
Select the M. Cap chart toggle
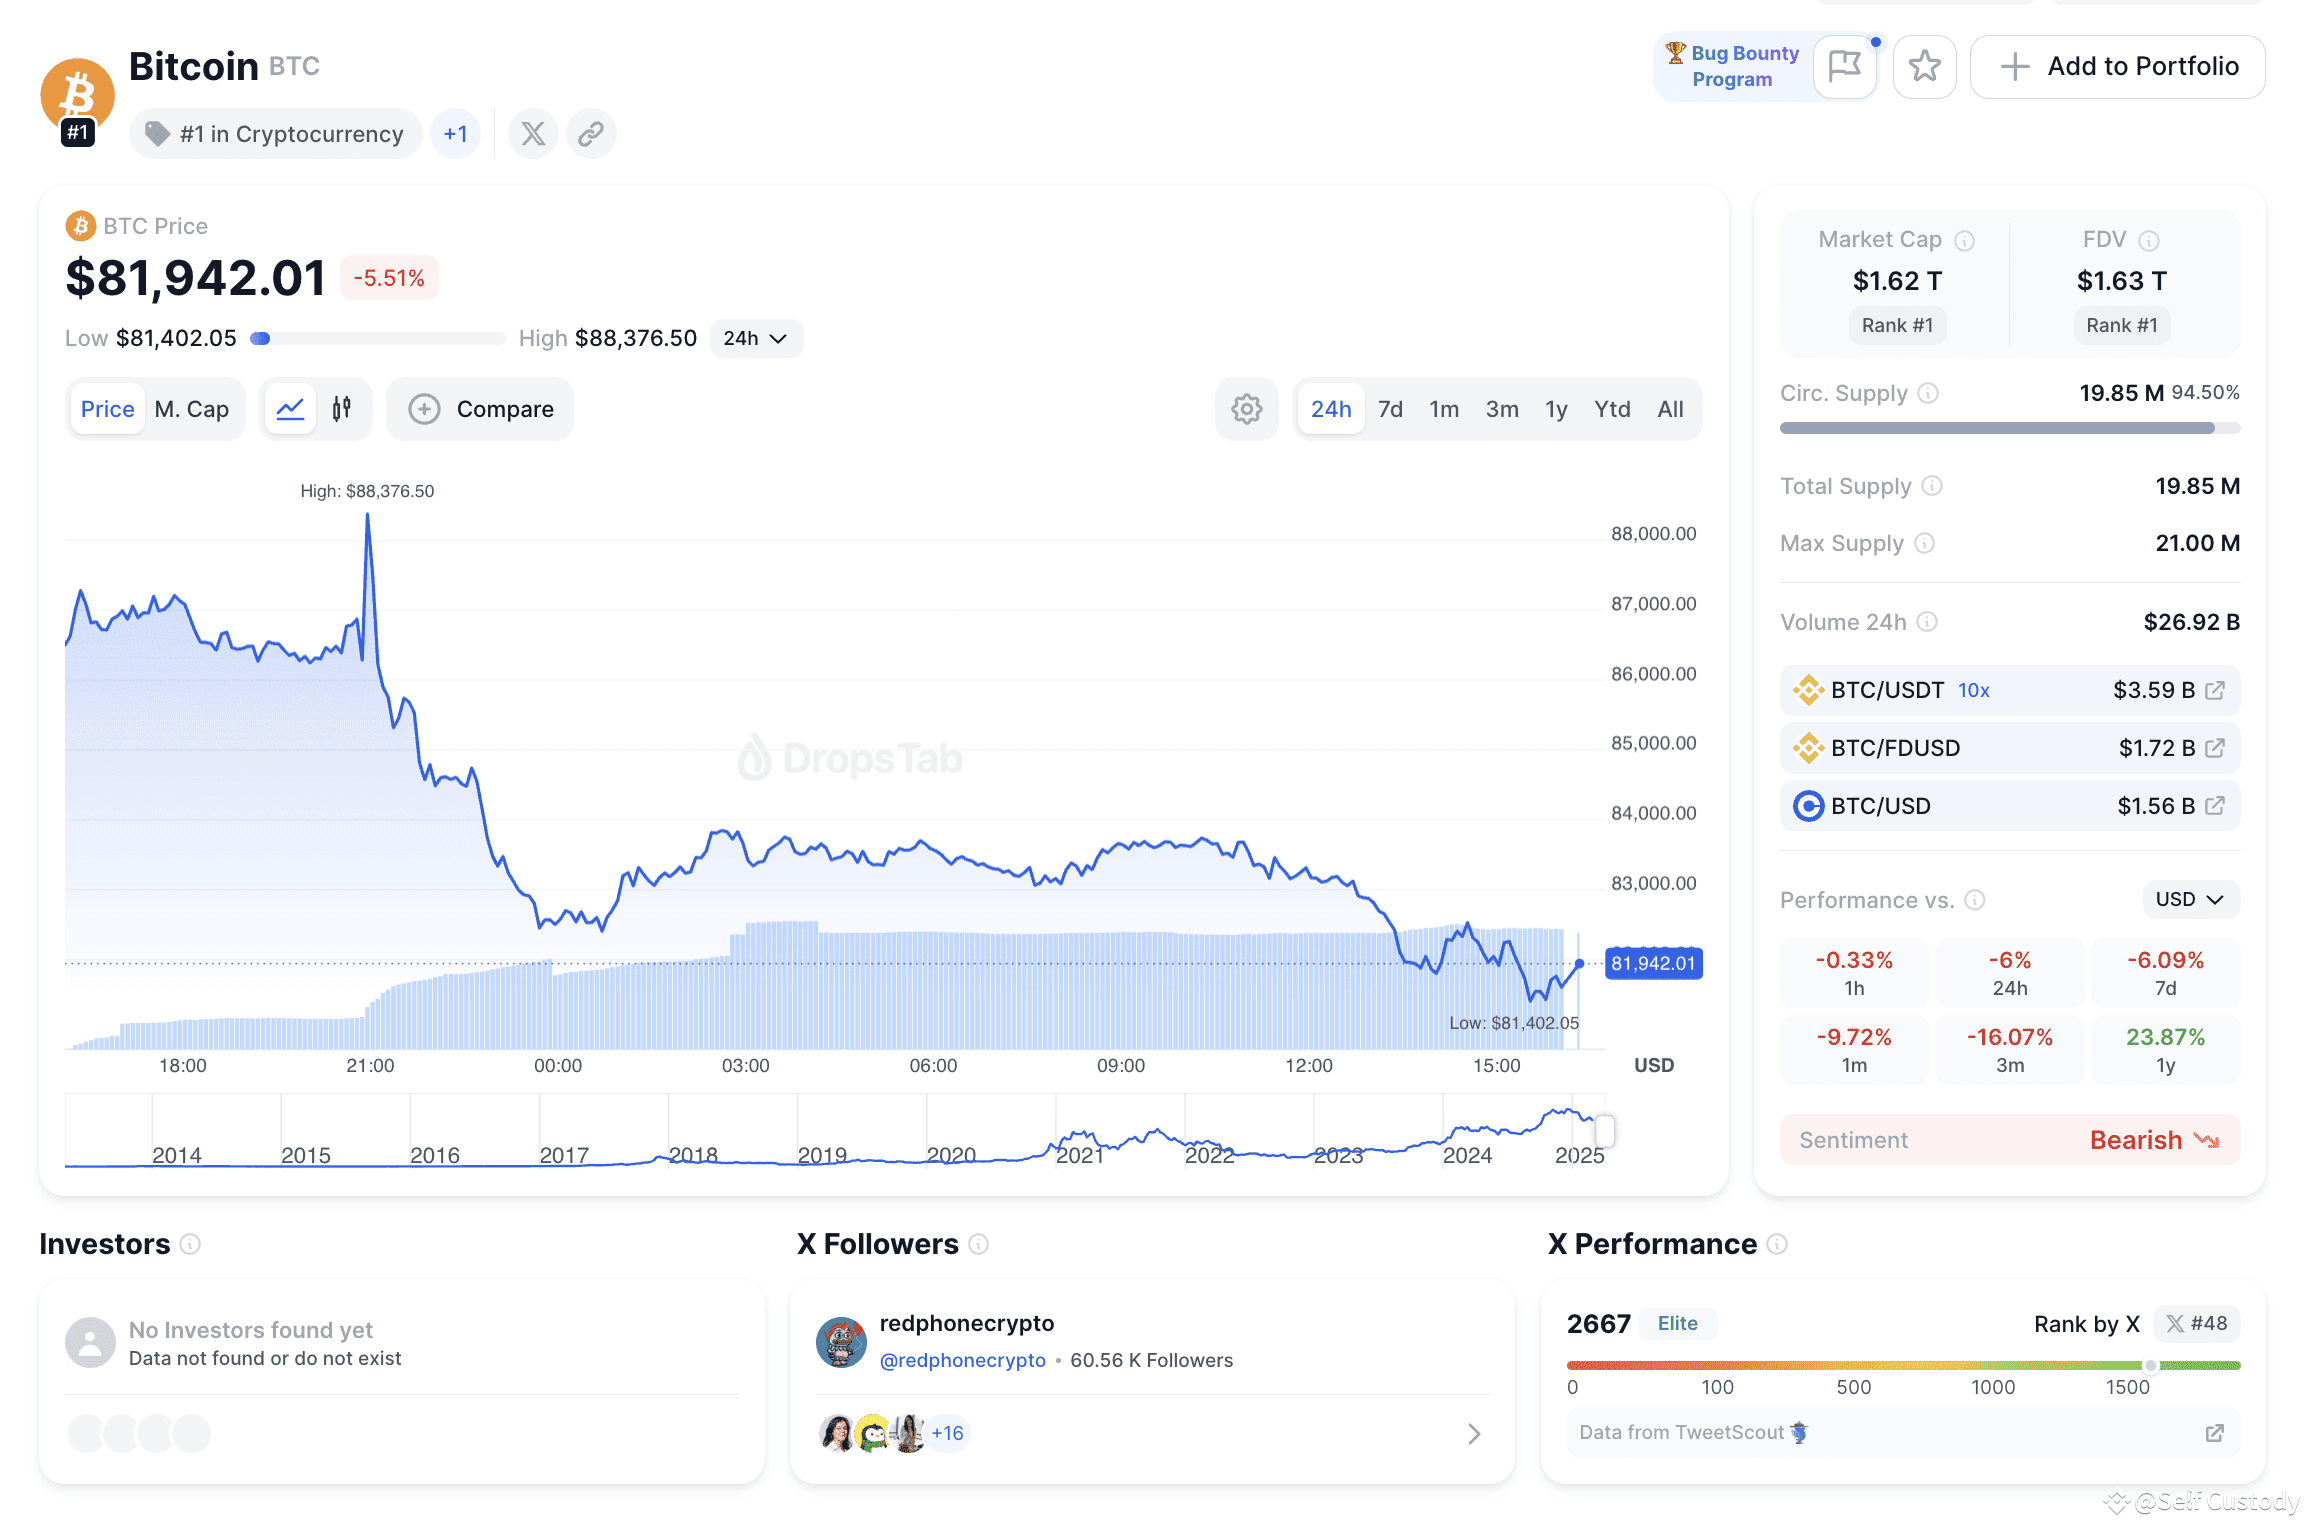pos(192,409)
